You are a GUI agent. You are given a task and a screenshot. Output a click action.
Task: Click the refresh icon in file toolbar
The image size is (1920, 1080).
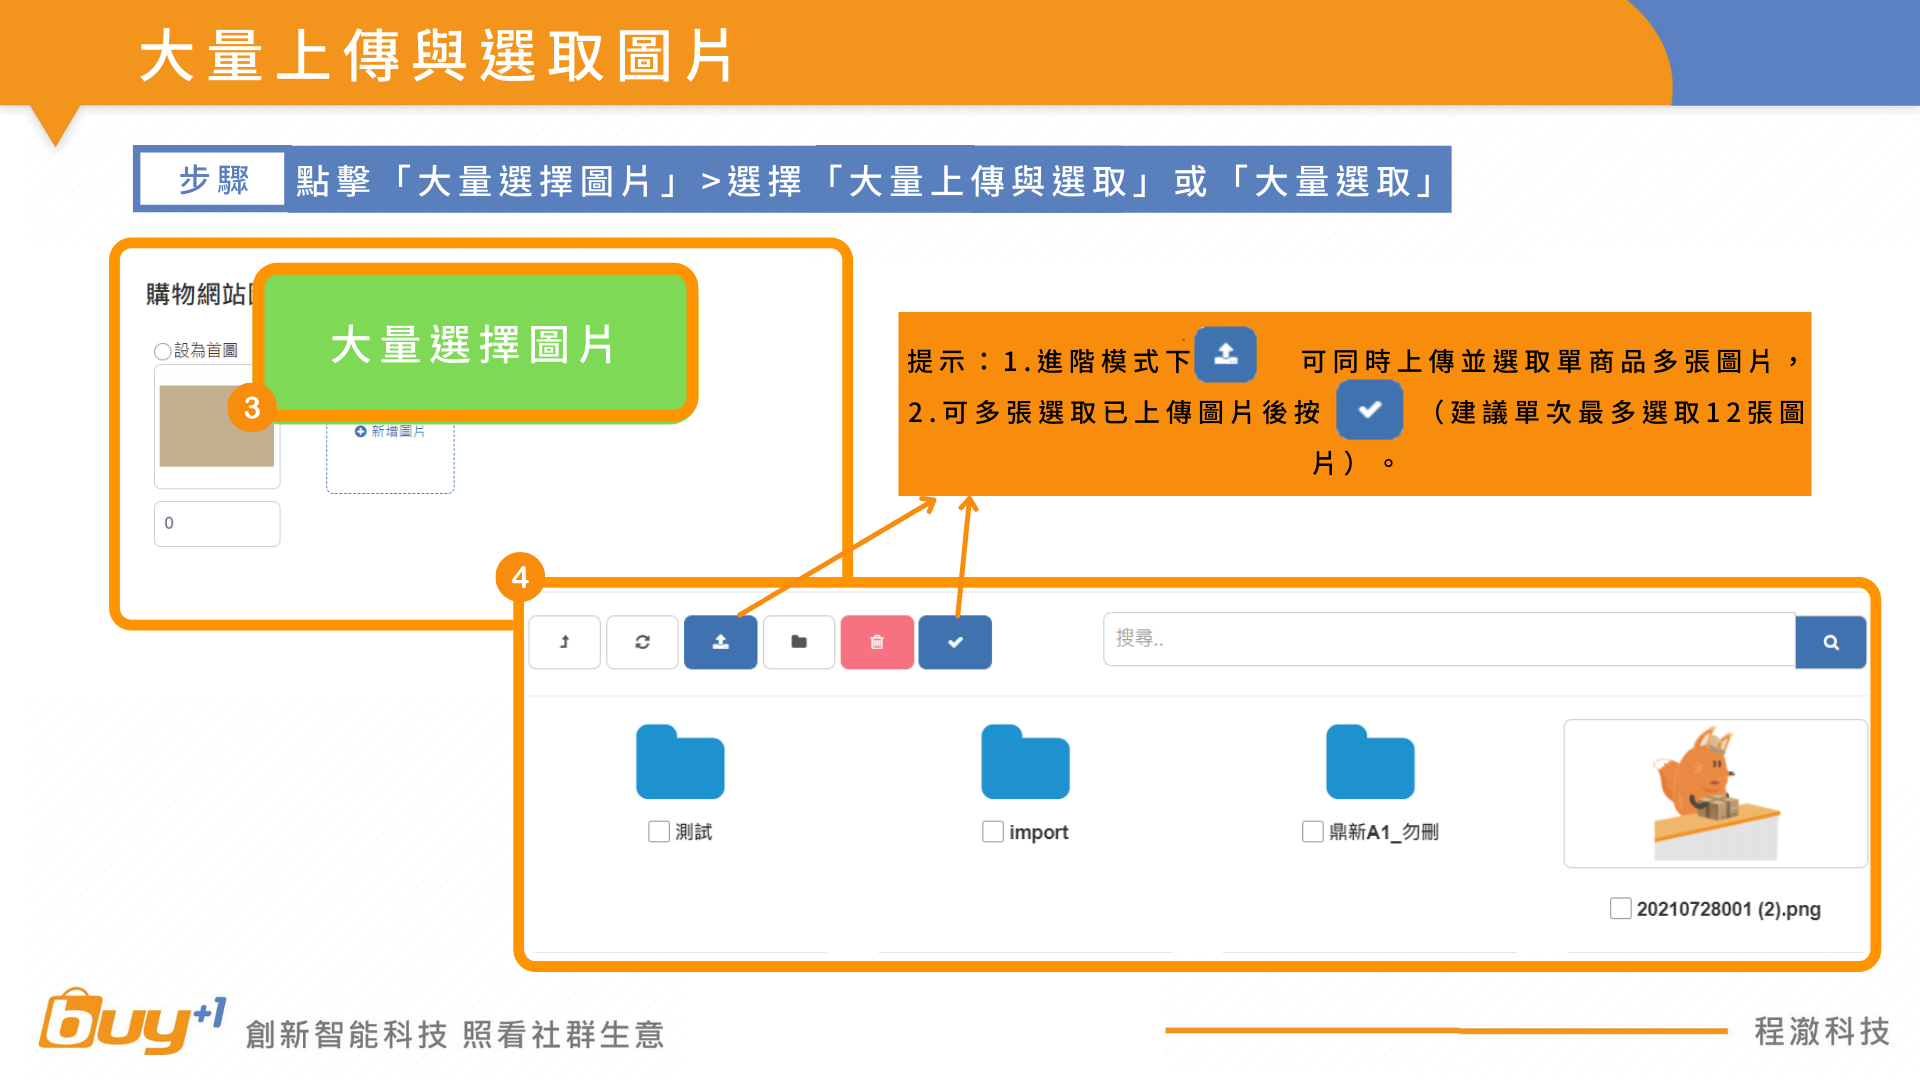coord(642,642)
